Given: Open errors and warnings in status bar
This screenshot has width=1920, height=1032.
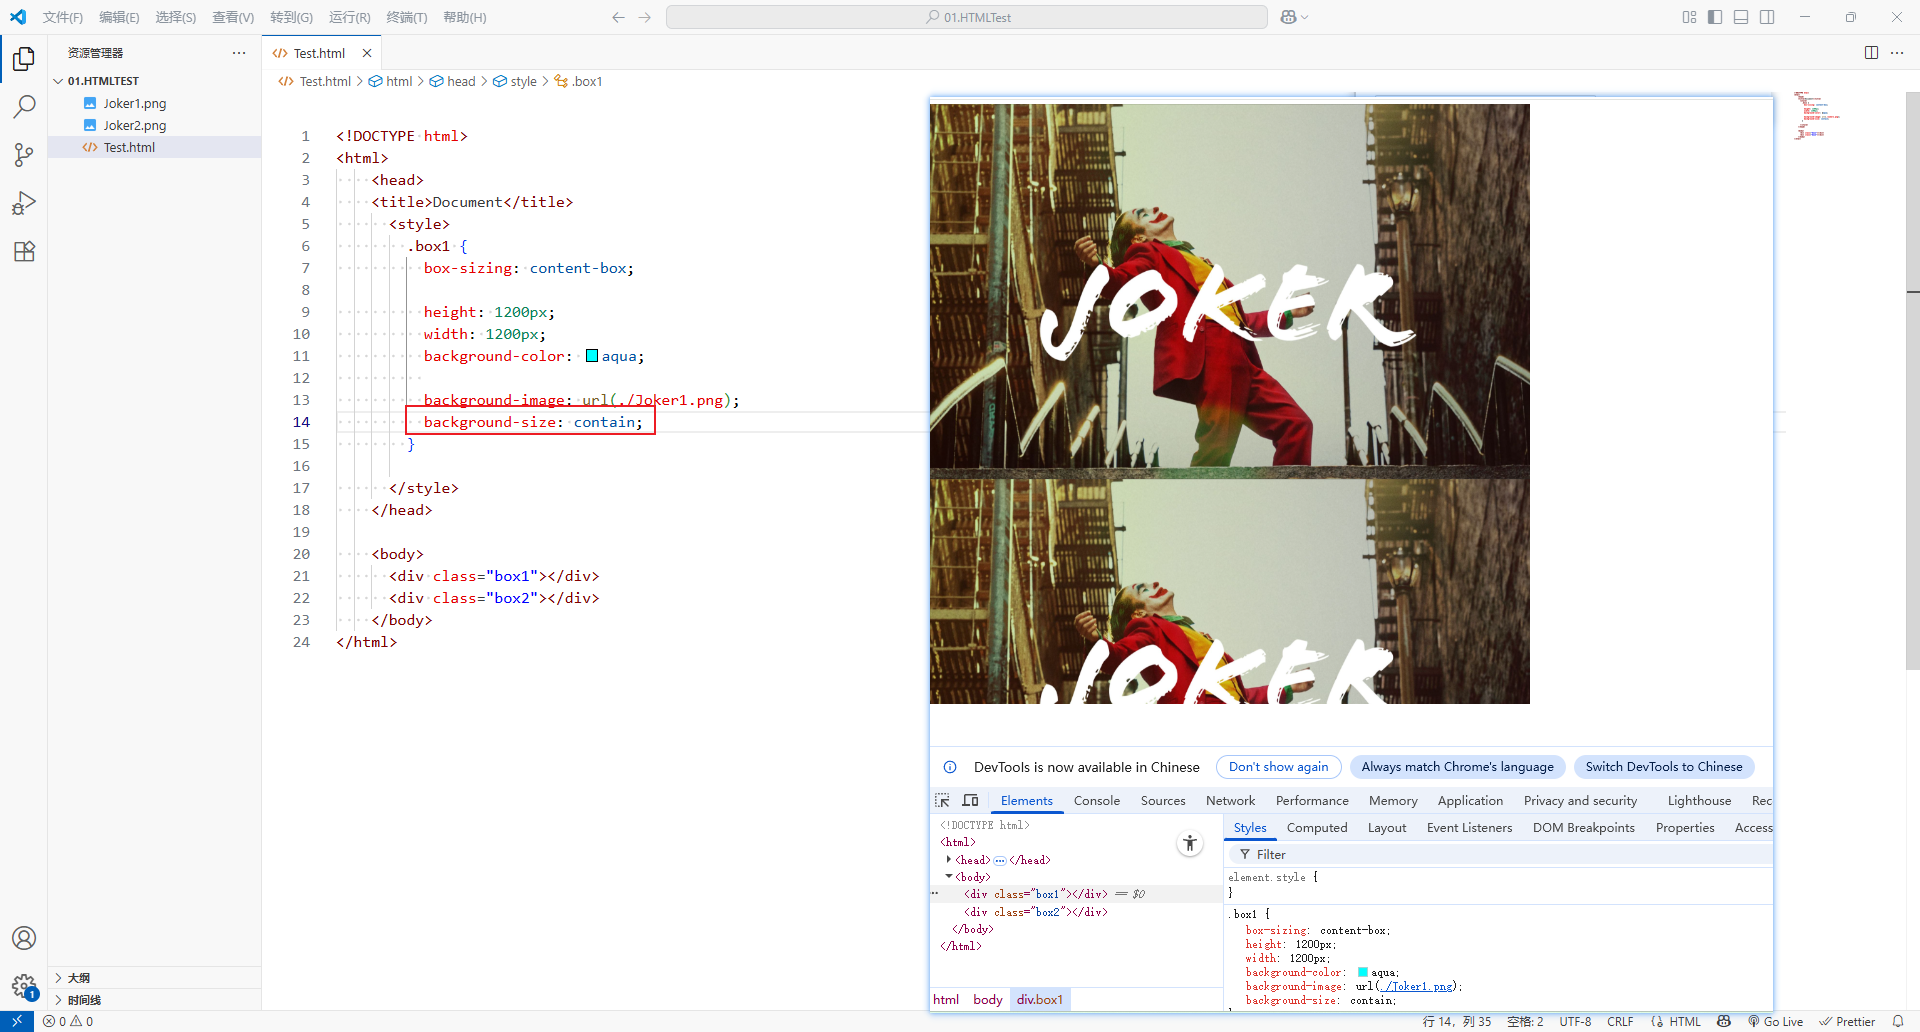Looking at the screenshot, I should click(68, 1021).
